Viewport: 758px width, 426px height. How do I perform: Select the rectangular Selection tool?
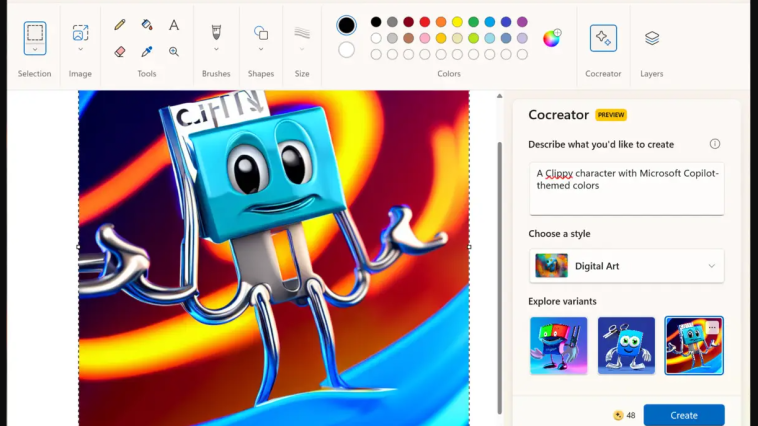tap(35, 32)
